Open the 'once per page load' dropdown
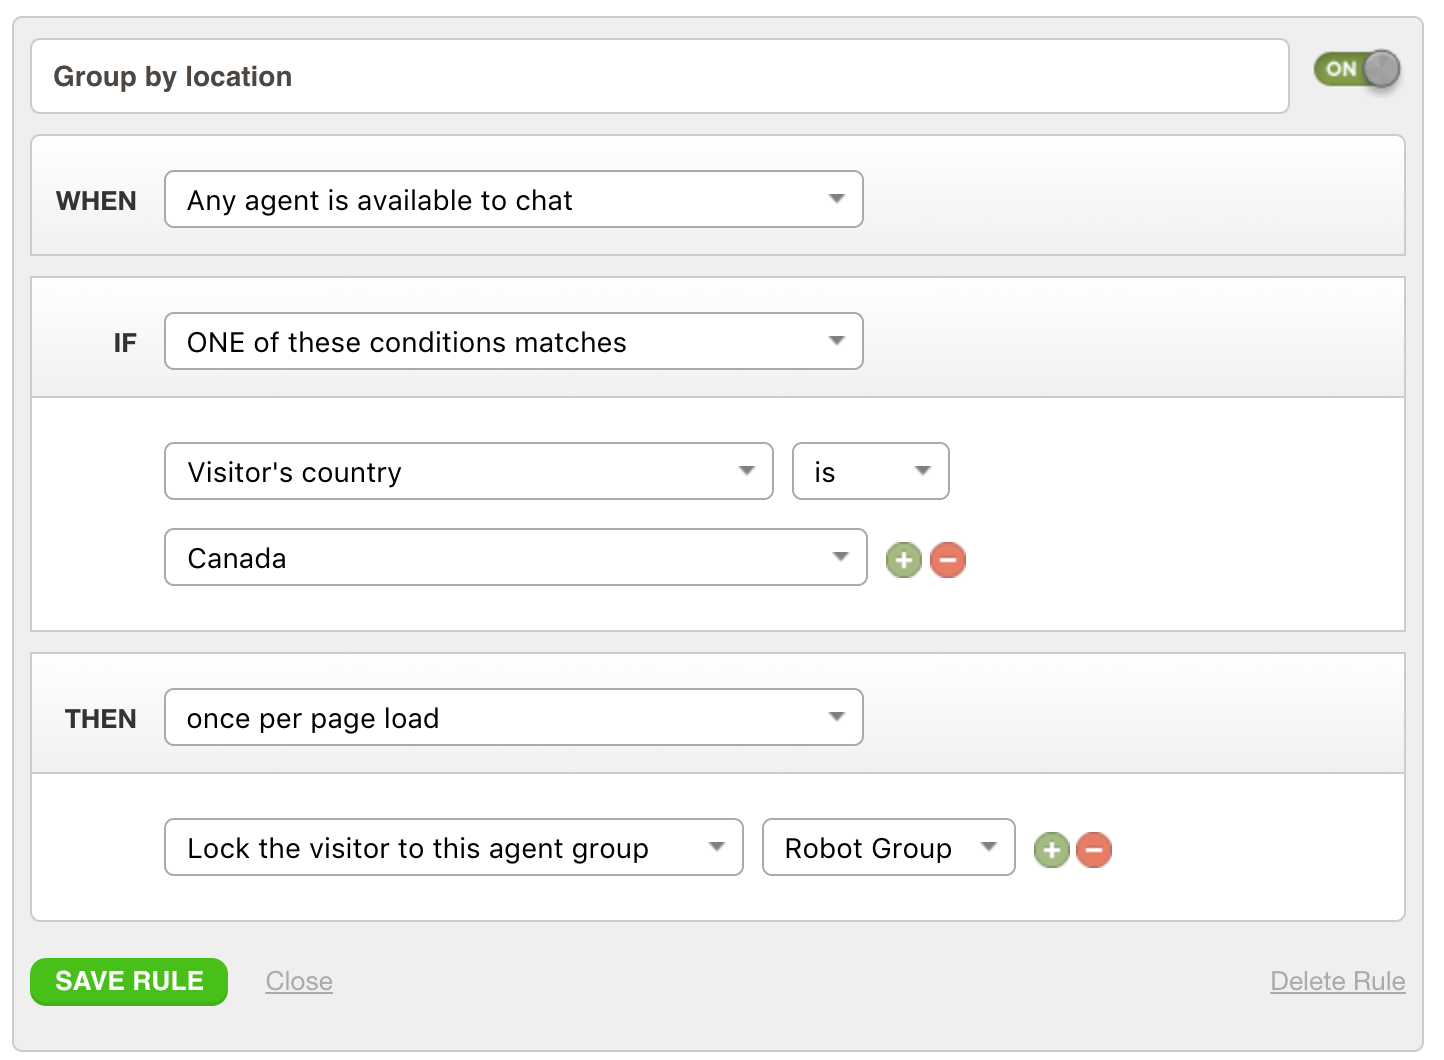The height and width of the screenshot is (1060, 1444). point(513,718)
